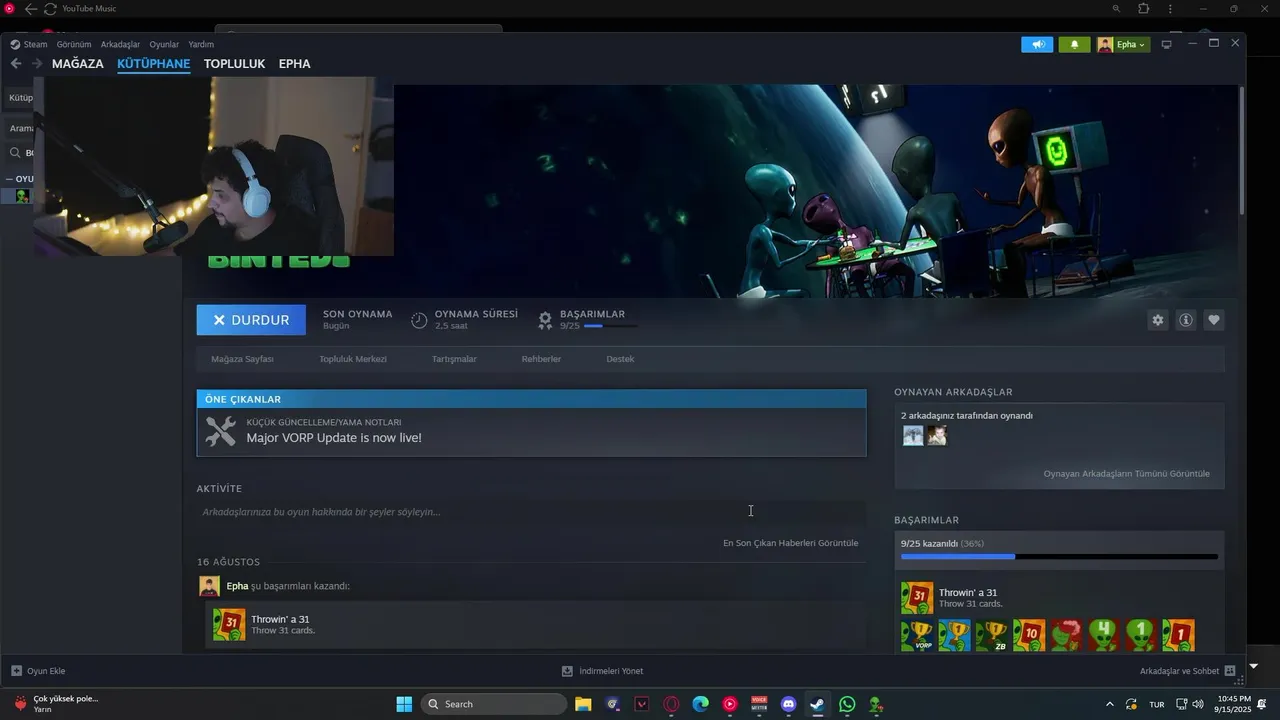1280x720 pixels.
Task: Click first friend avatar in Oynayan Arkadaşlar
Action: pos(913,435)
